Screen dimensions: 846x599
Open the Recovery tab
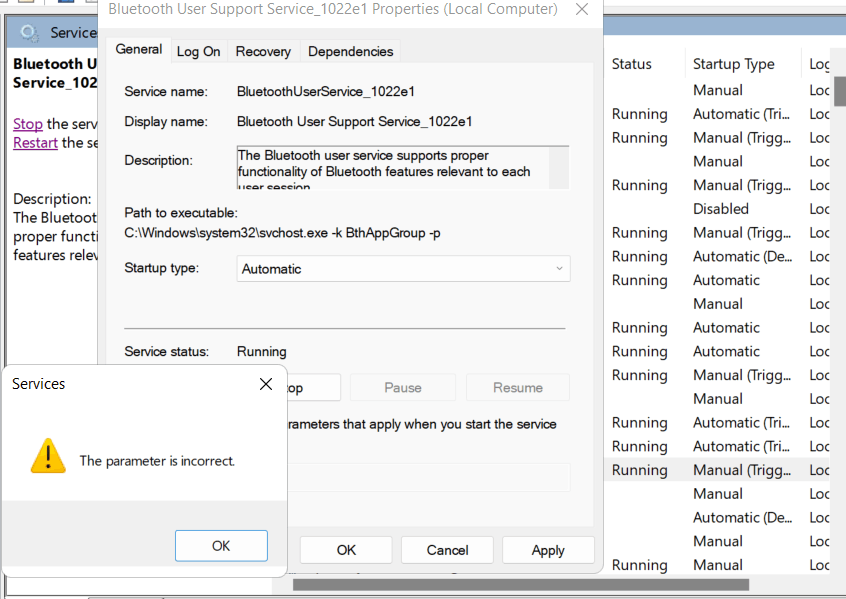pos(263,51)
